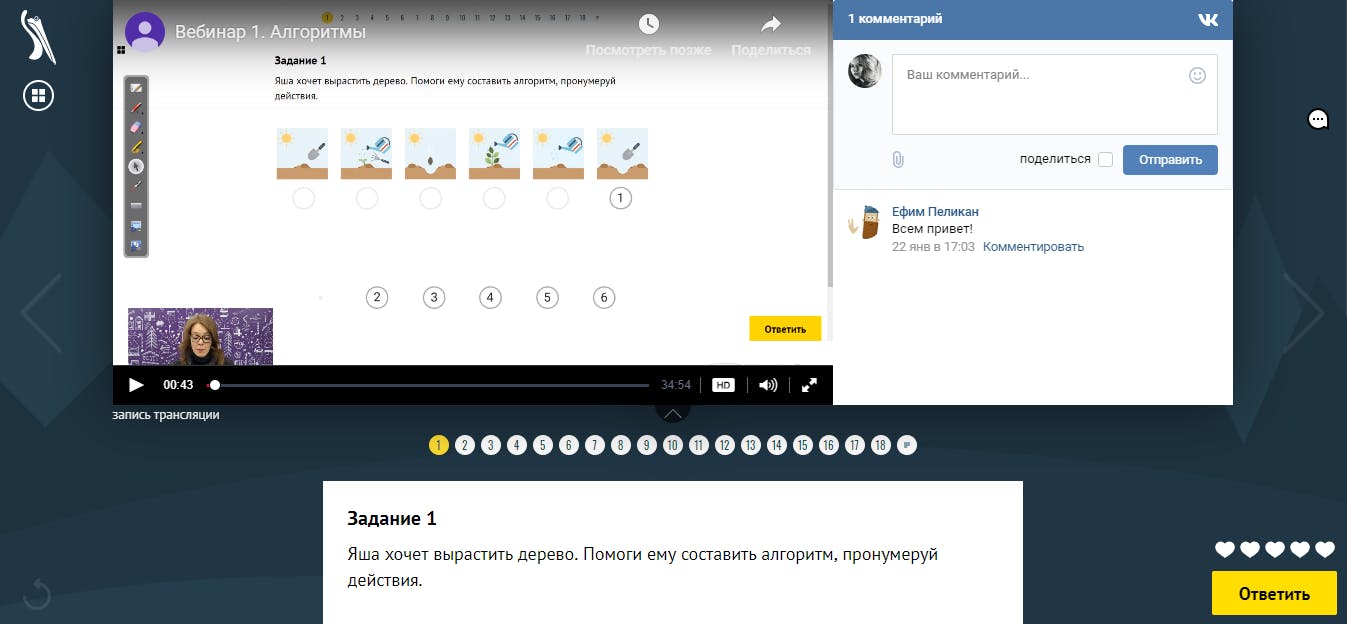This screenshot has width=1347, height=624.
Task: Tick the поделиться checkbox
Action: pyautogui.click(x=1105, y=160)
